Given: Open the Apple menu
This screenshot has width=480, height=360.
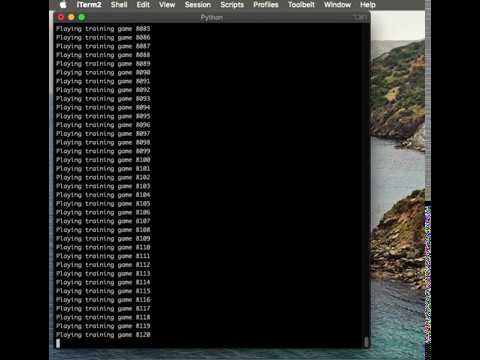Looking at the screenshot, I should (x=63, y=5).
